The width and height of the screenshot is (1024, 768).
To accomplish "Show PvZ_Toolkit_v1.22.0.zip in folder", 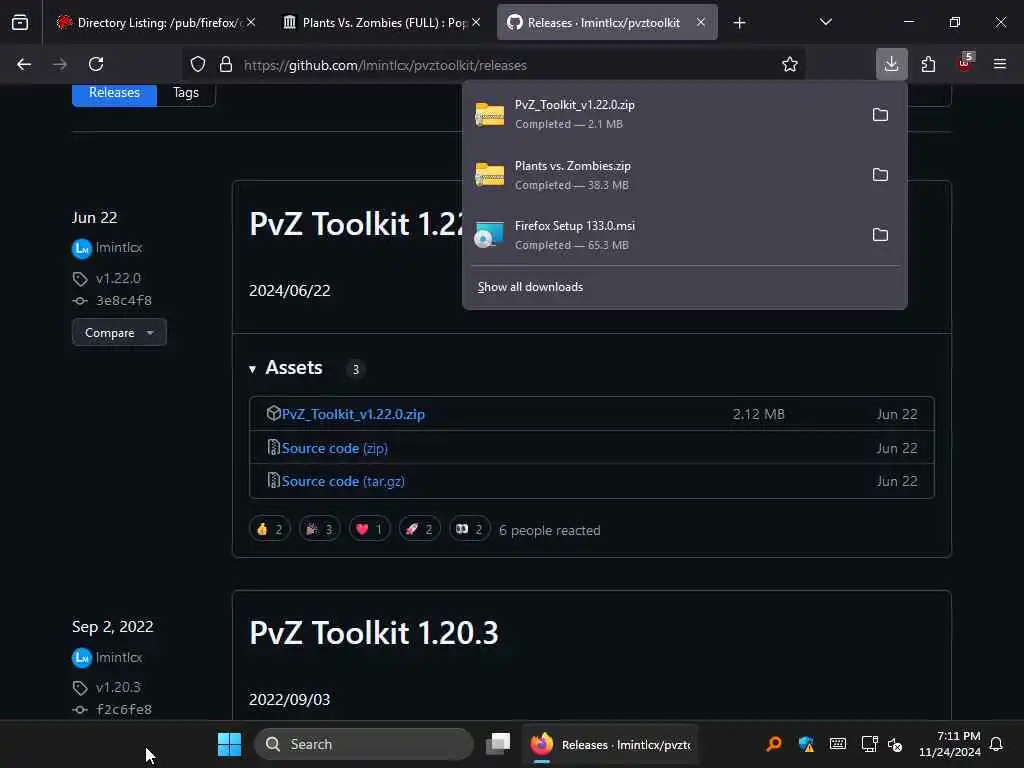I will tap(880, 115).
